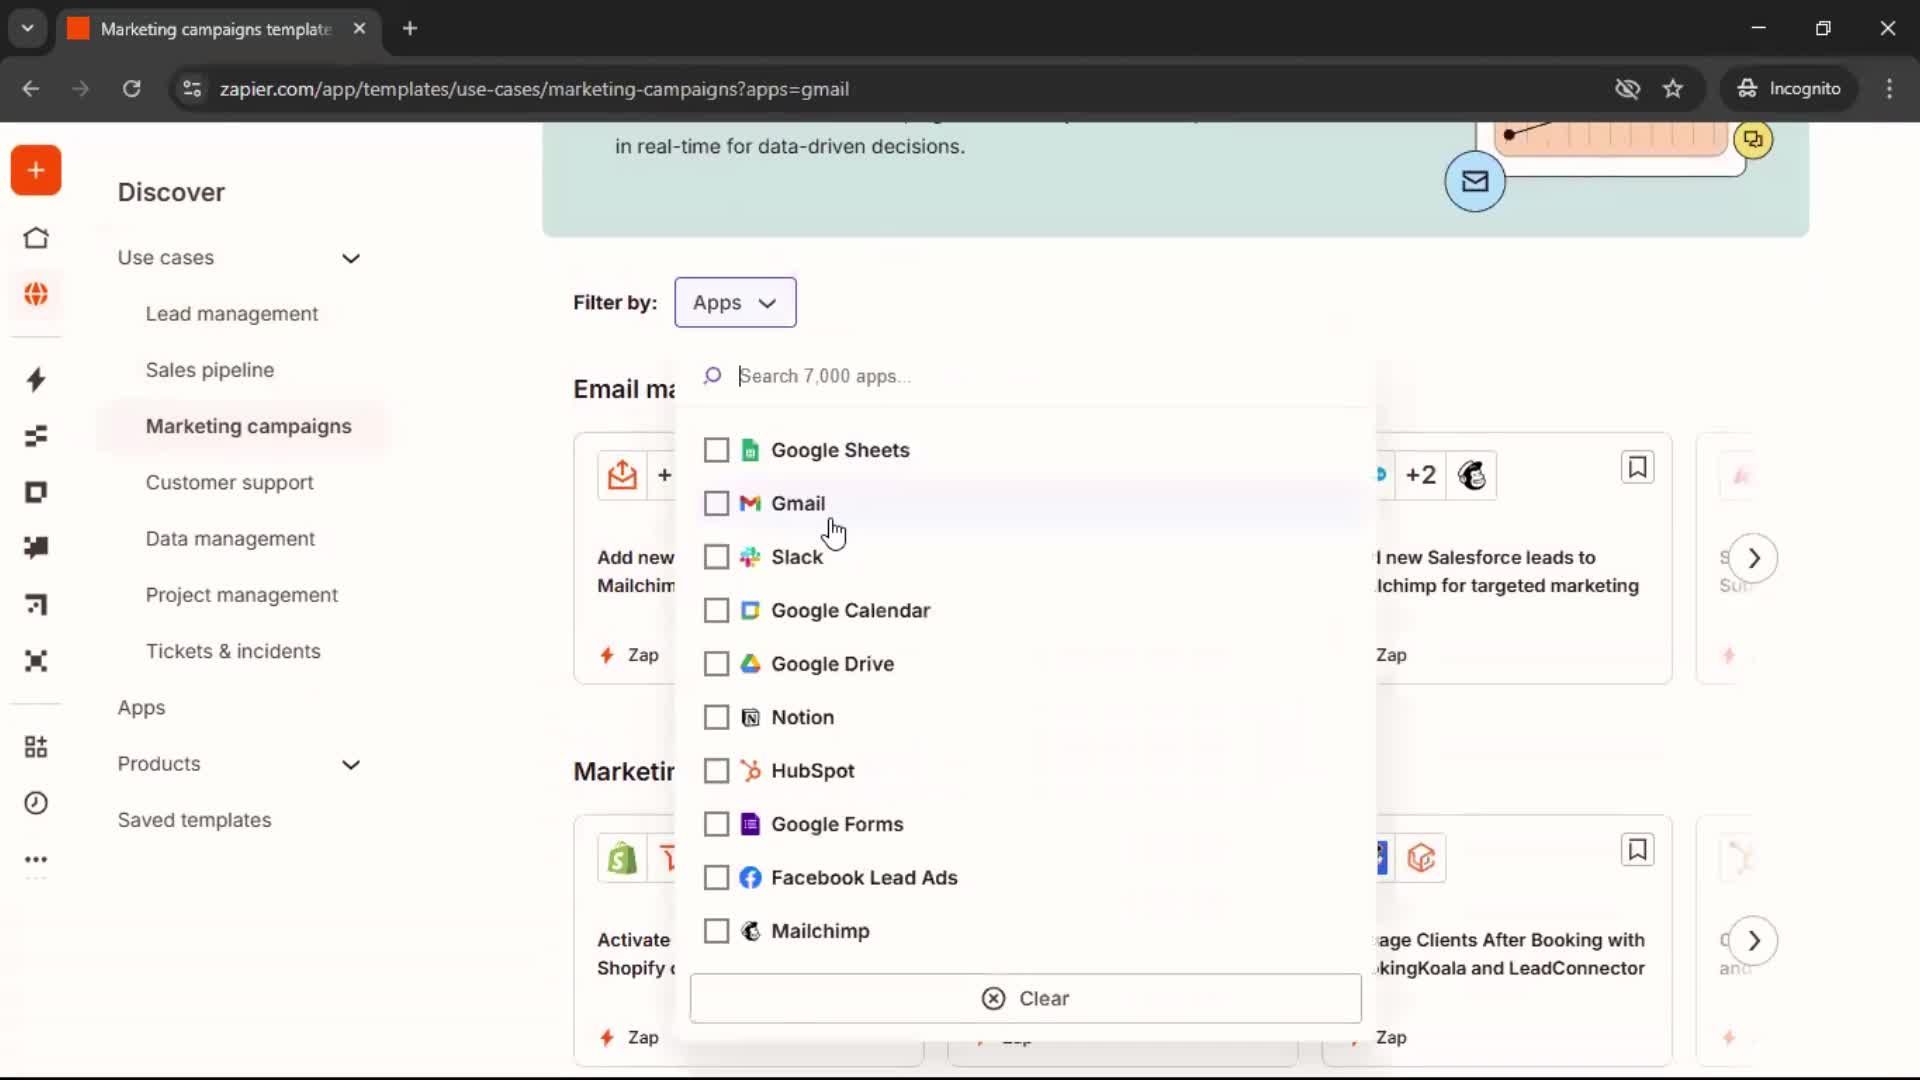Click the +2 apps badge on card
Screen dimensions: 1920x1080
click(1420, 475)
